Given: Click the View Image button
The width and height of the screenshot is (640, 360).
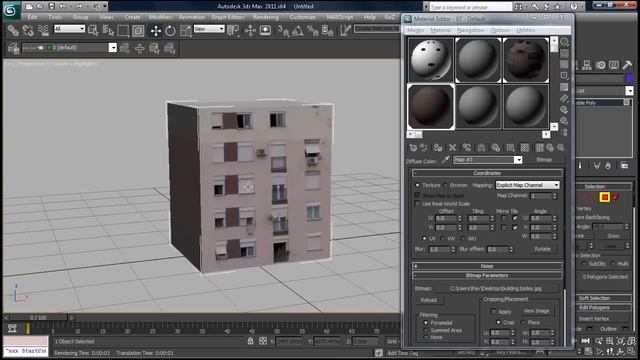Looking at the screenshot, I should [x=536, y=311].
